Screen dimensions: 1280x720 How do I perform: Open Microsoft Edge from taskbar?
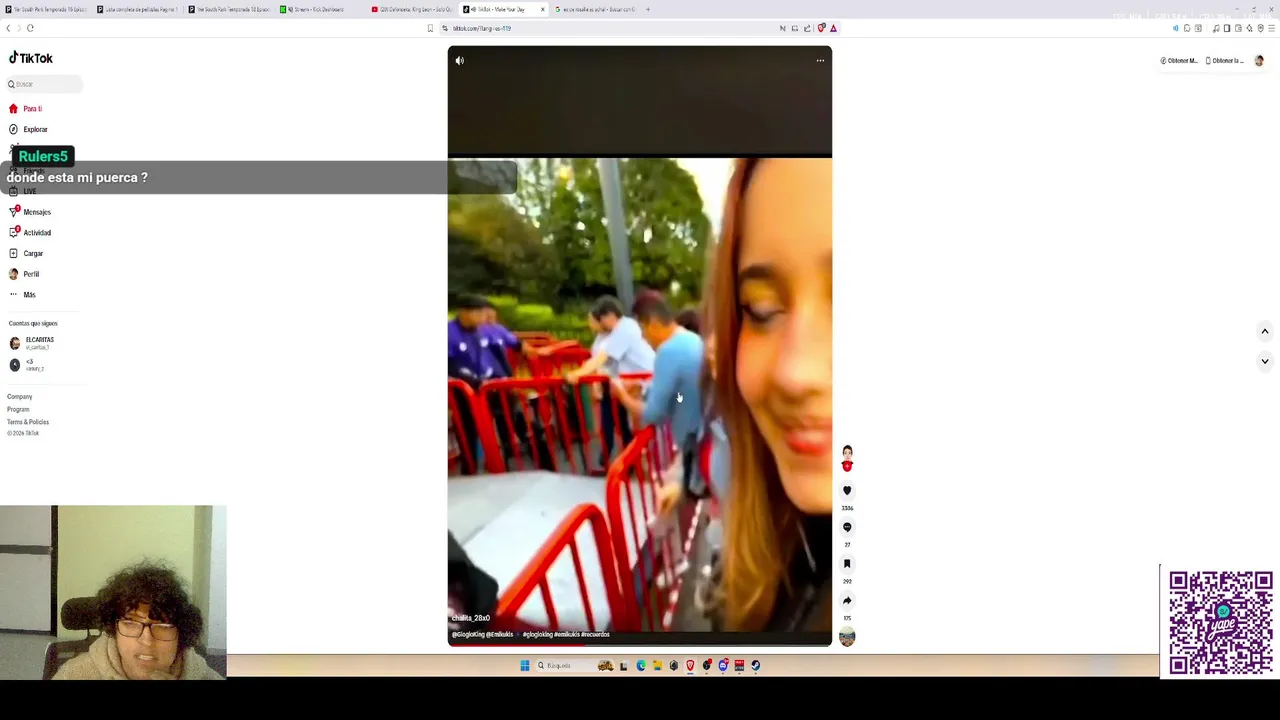tap(641, 665)
